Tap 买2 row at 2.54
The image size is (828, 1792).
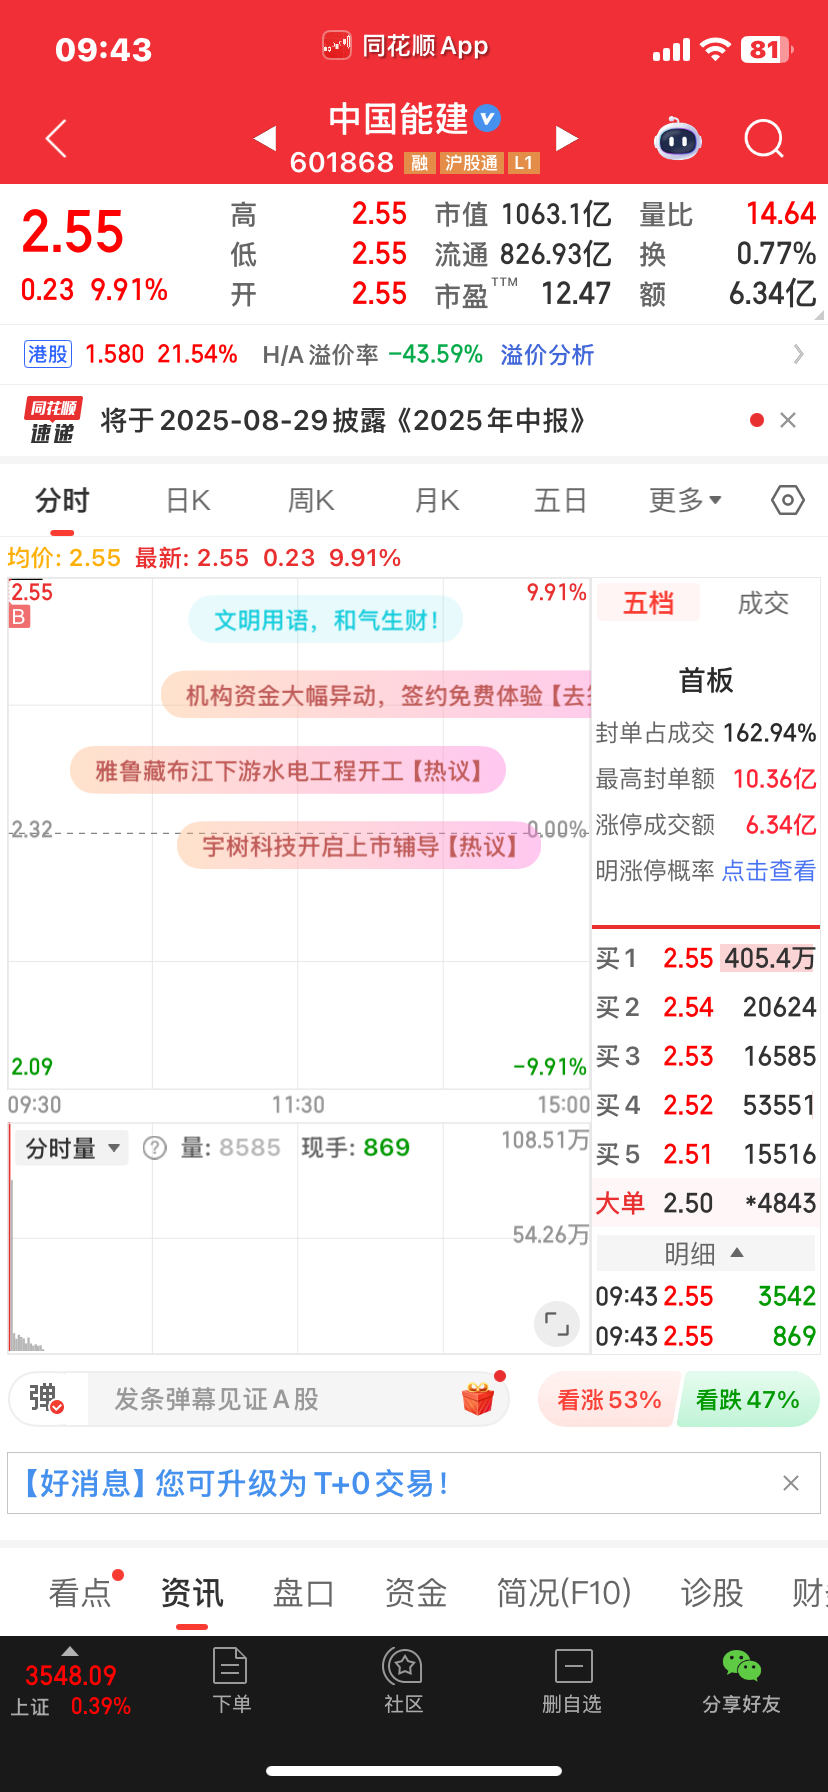tap(706, 1007)
